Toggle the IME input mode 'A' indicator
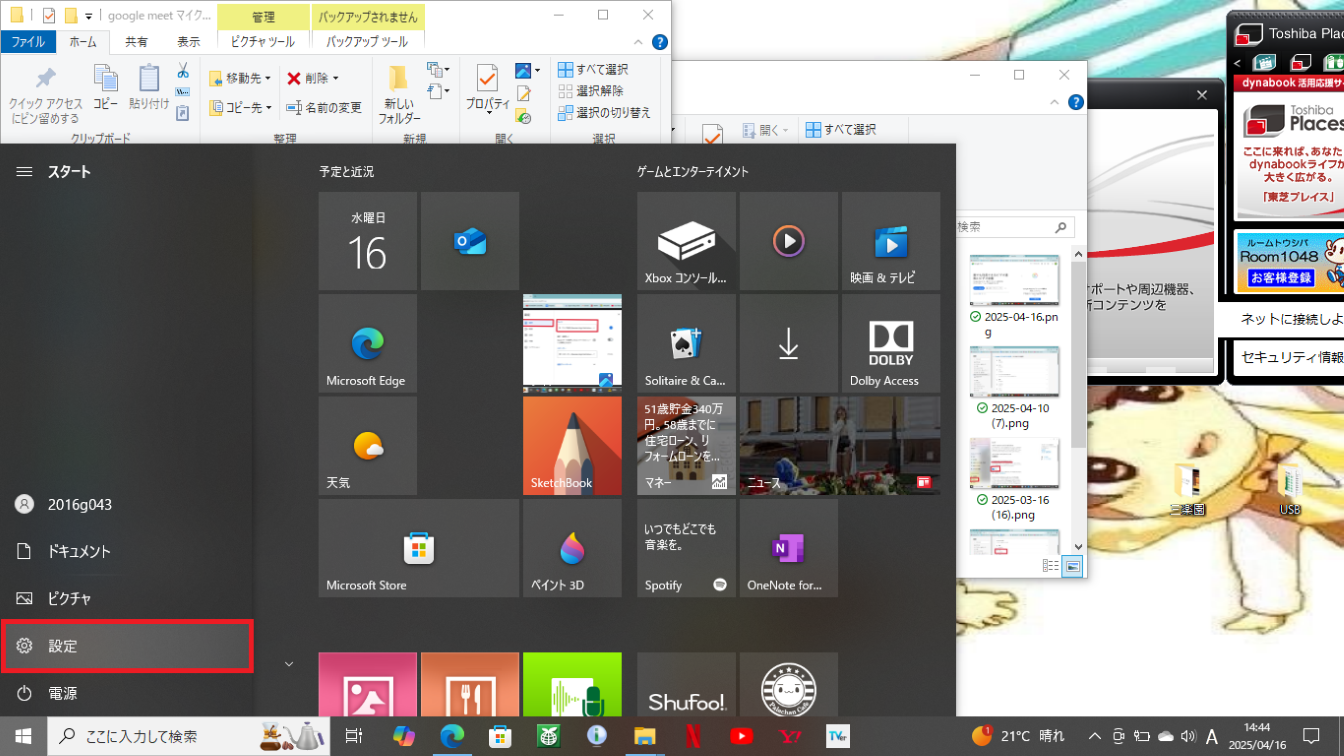 (1212, 737)
